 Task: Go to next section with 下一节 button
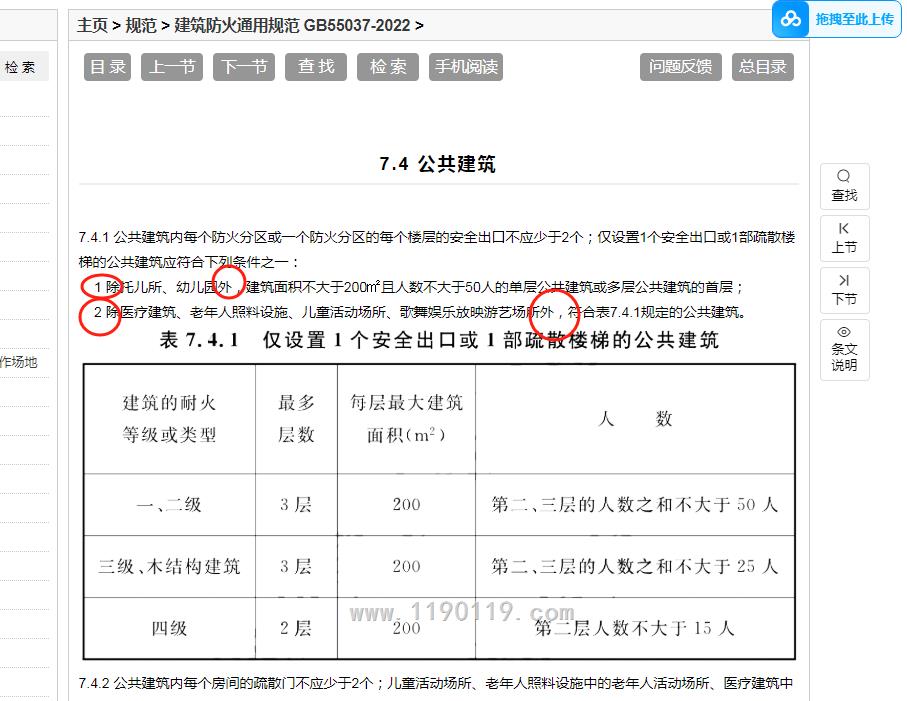(x=244, y=67)
